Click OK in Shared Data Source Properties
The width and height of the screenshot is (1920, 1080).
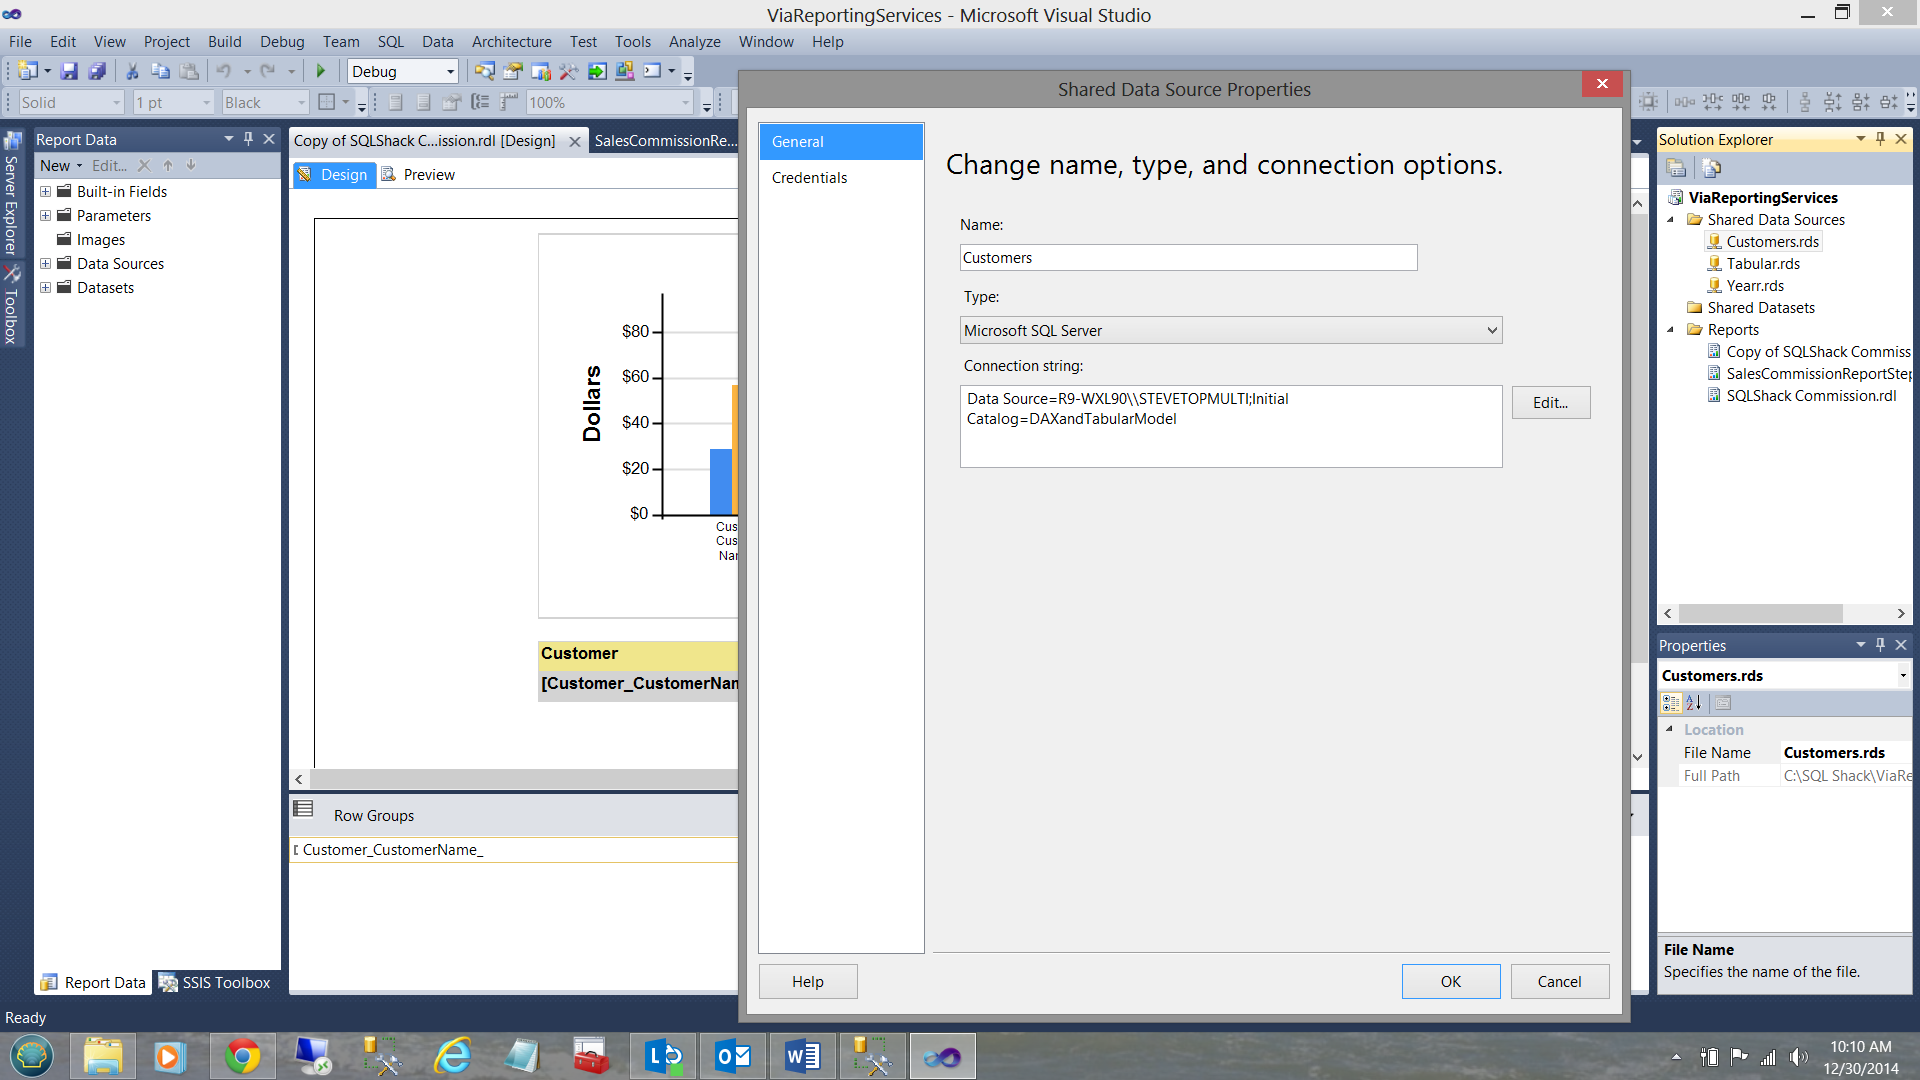(x=1450, y=981)
